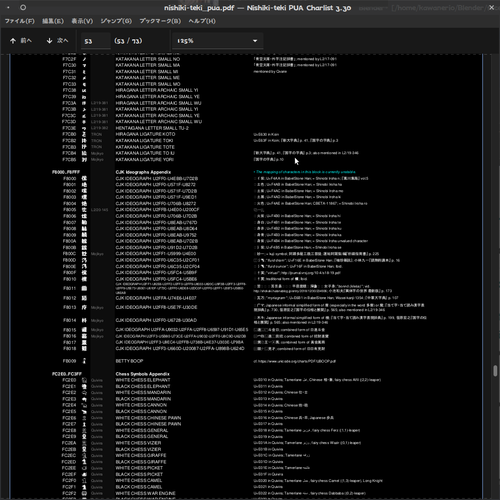500x500 pixels.
Task: Select text "CJK IDEOGRAPH U2FF0-U4E8B-U7D2B"
Action: pyautogui.click(x=157, y=179)
